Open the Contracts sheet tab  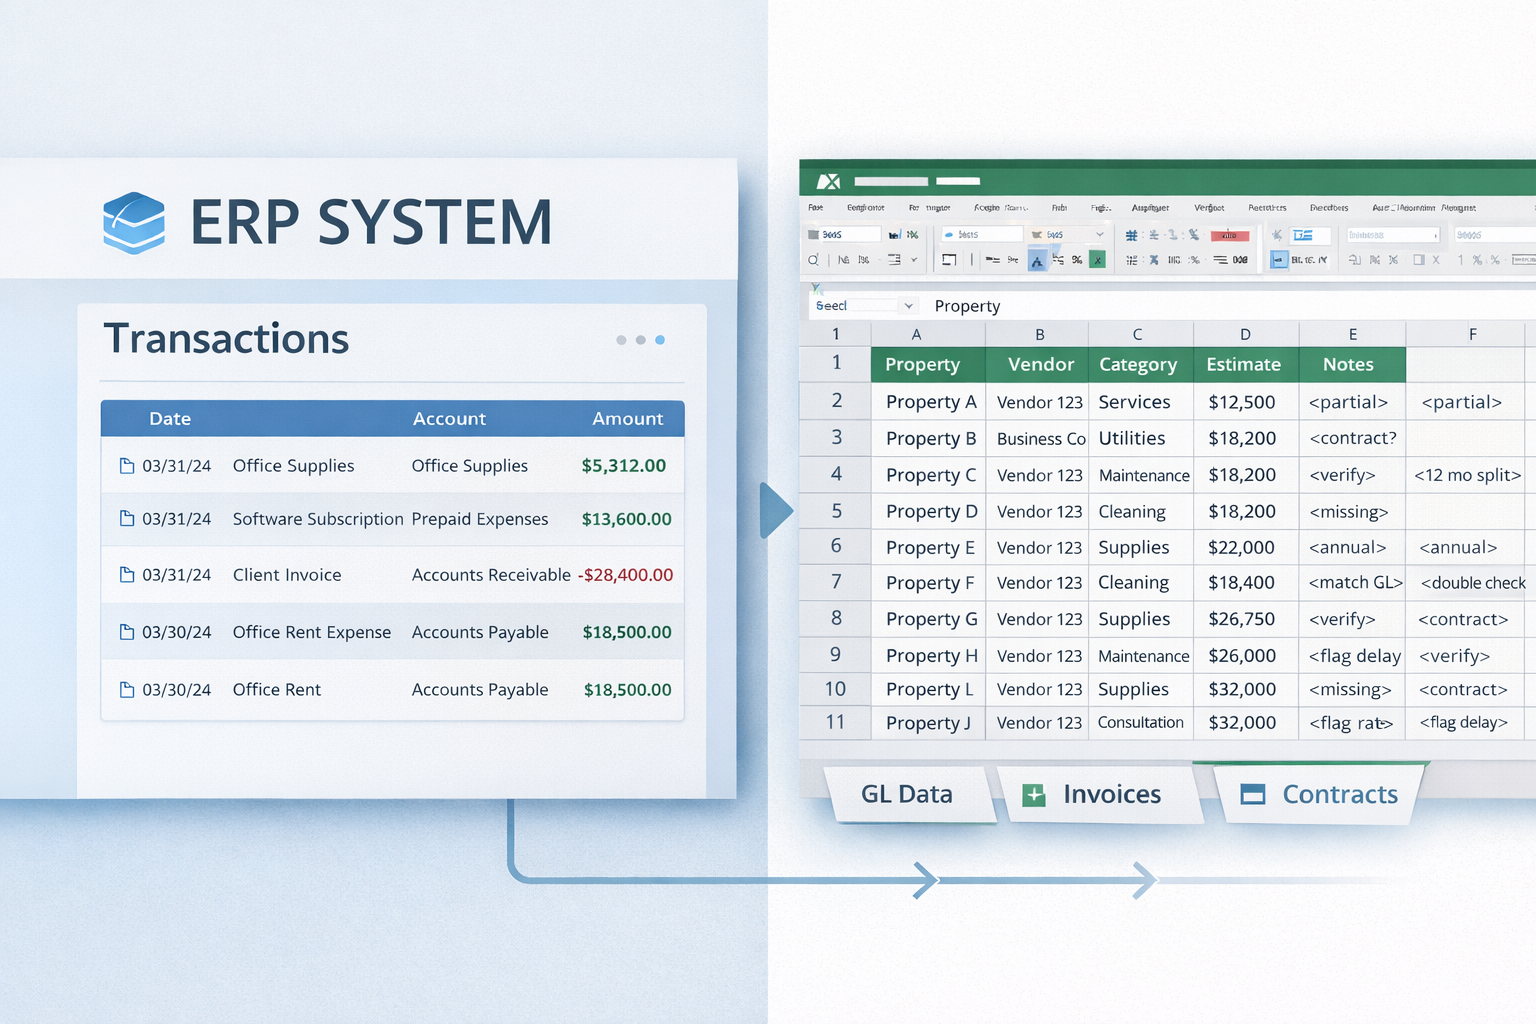pos(1320,794)
